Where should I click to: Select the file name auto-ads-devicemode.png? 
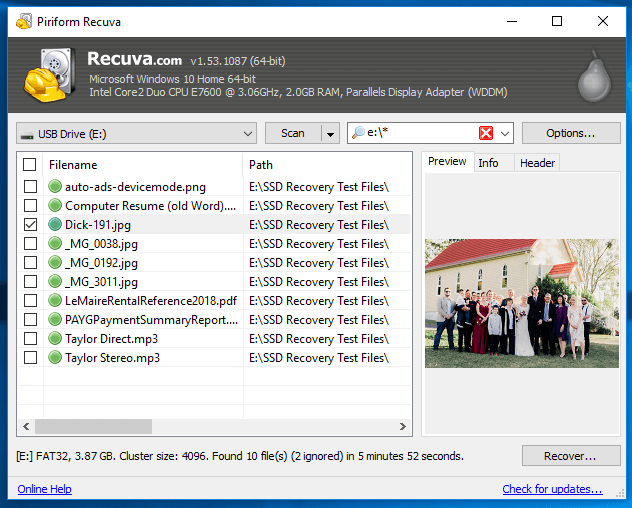click(135, 187)
